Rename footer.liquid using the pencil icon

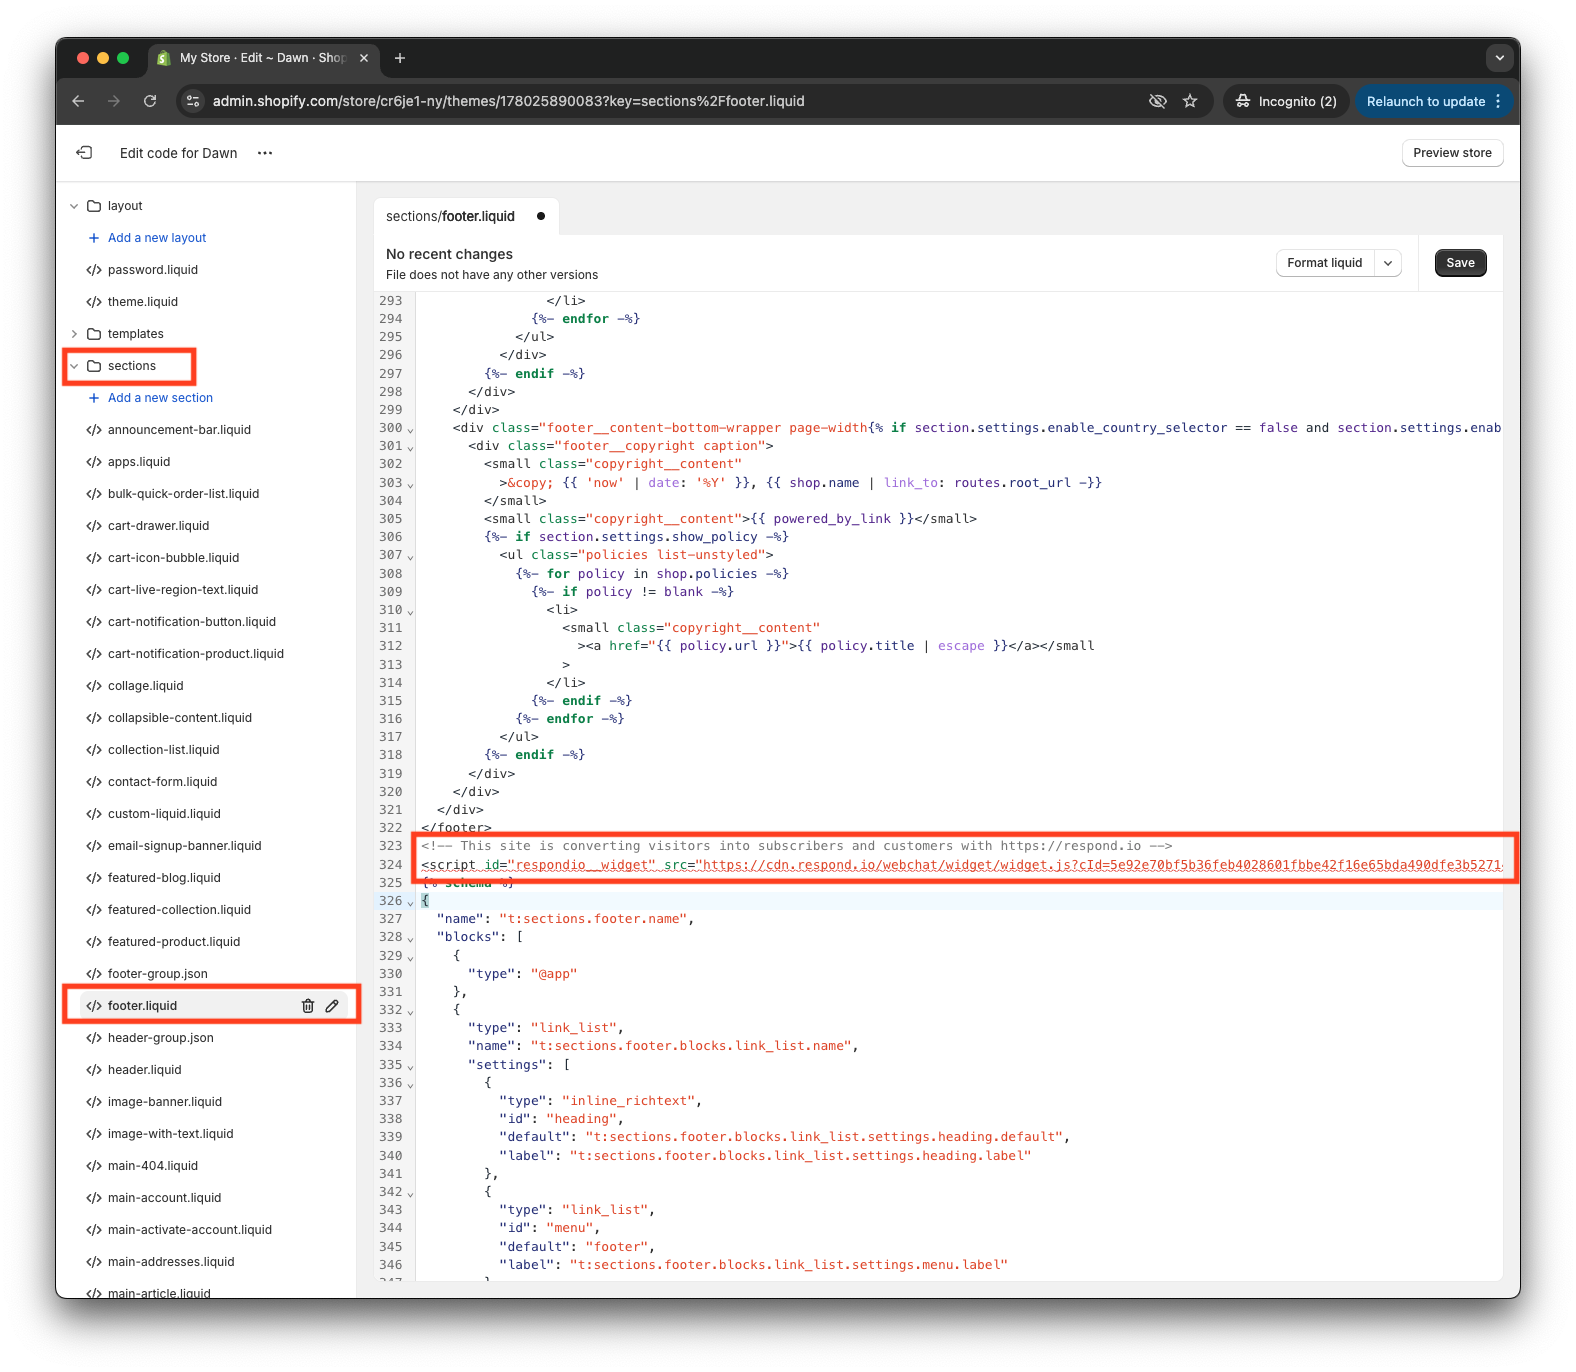332,1006
